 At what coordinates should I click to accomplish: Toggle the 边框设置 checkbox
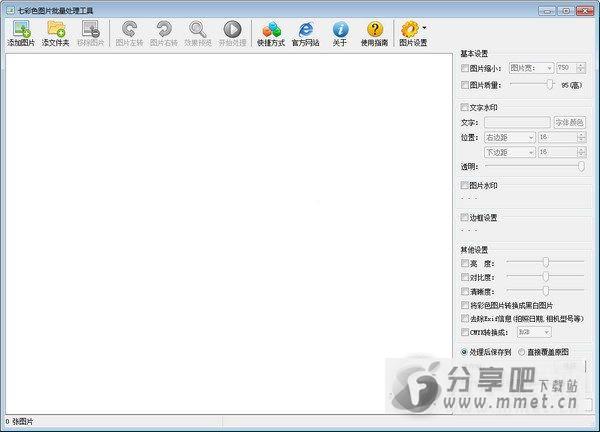tap(465, 217)
